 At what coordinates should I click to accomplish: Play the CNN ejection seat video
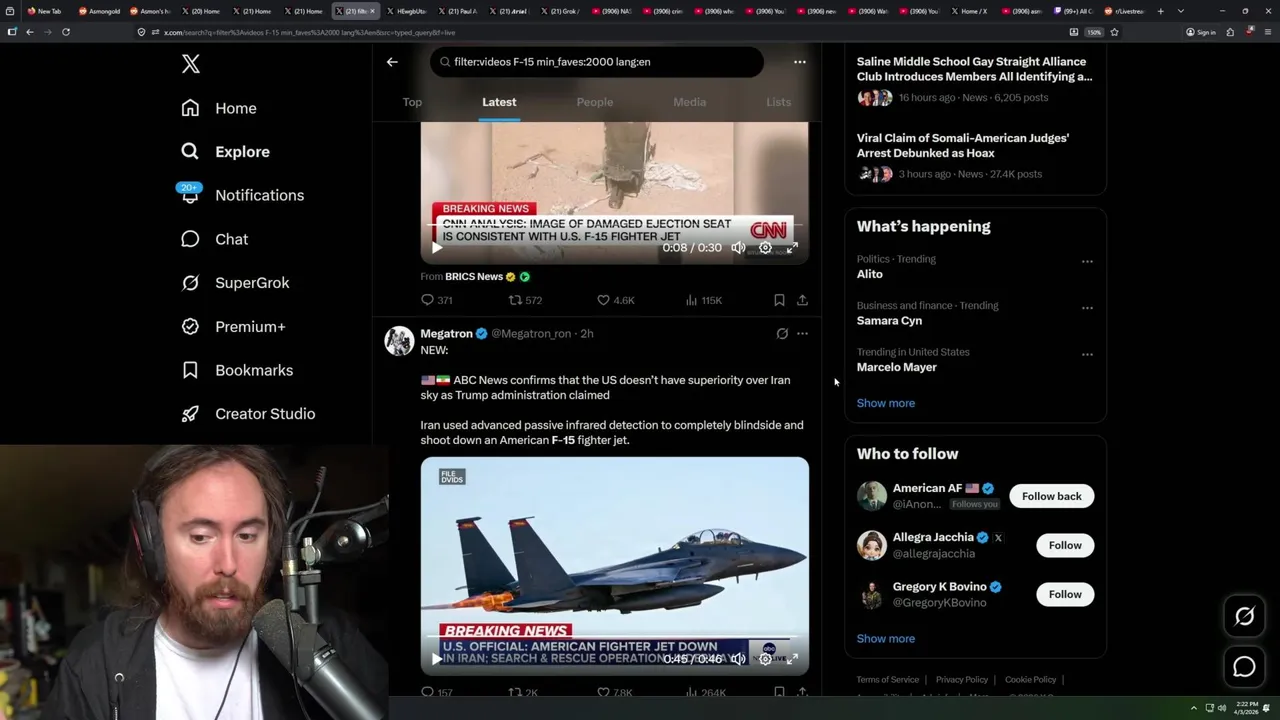point(436,248)
